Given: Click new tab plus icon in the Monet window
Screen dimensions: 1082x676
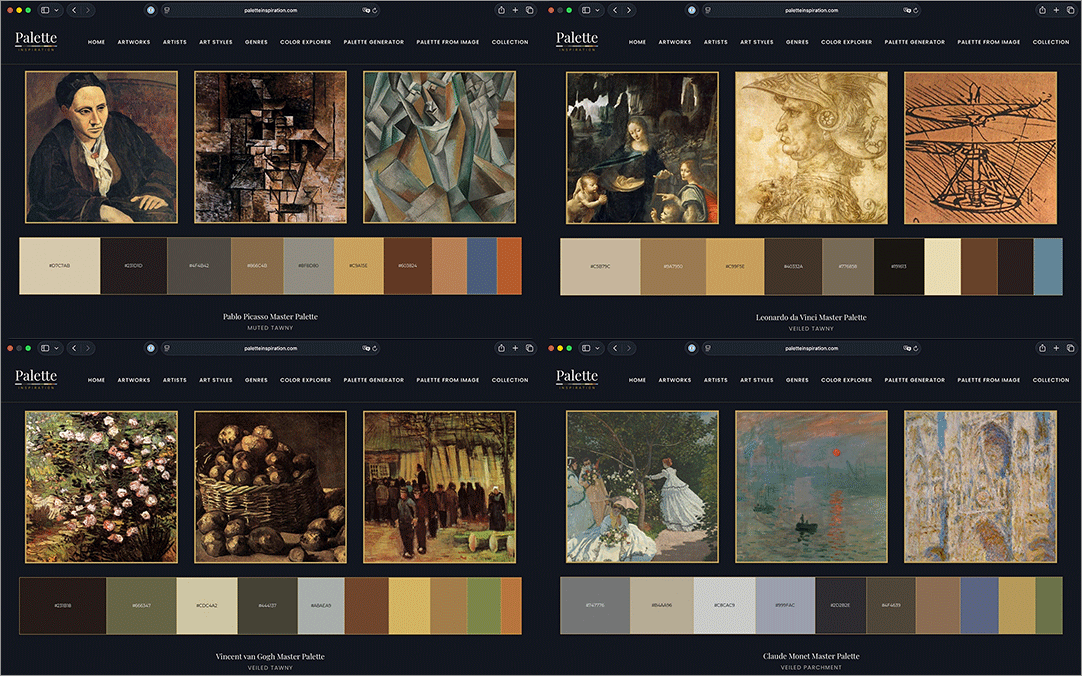Looking at the screenshot, I should click(x=1056, y=348).
